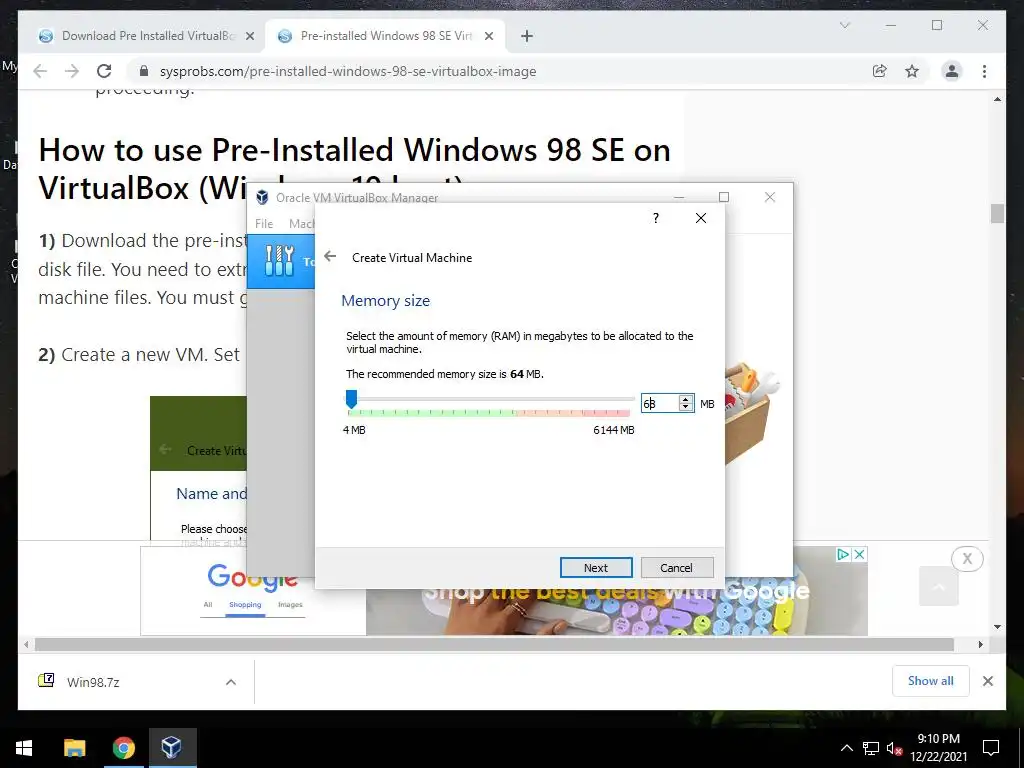Show hidden system tray icons
Screen dimensions: 1024x768
(846, 748)
